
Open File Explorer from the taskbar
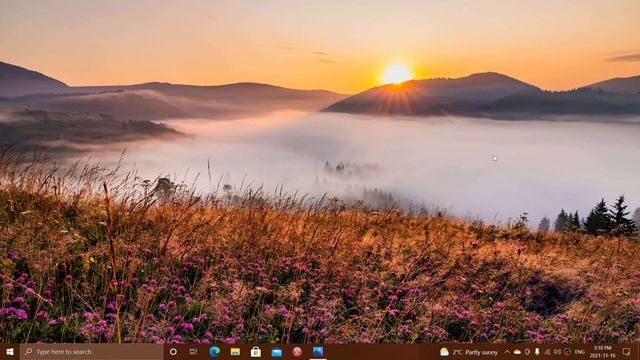(235, 351)
